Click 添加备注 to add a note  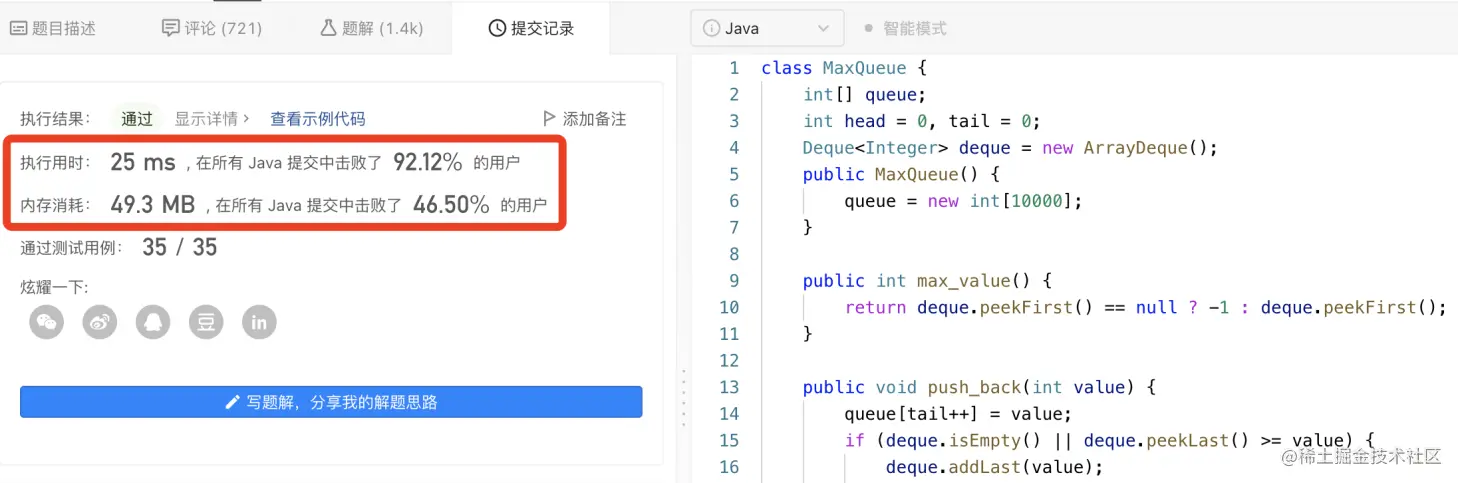pyautogui.click(x=584, y=119)
